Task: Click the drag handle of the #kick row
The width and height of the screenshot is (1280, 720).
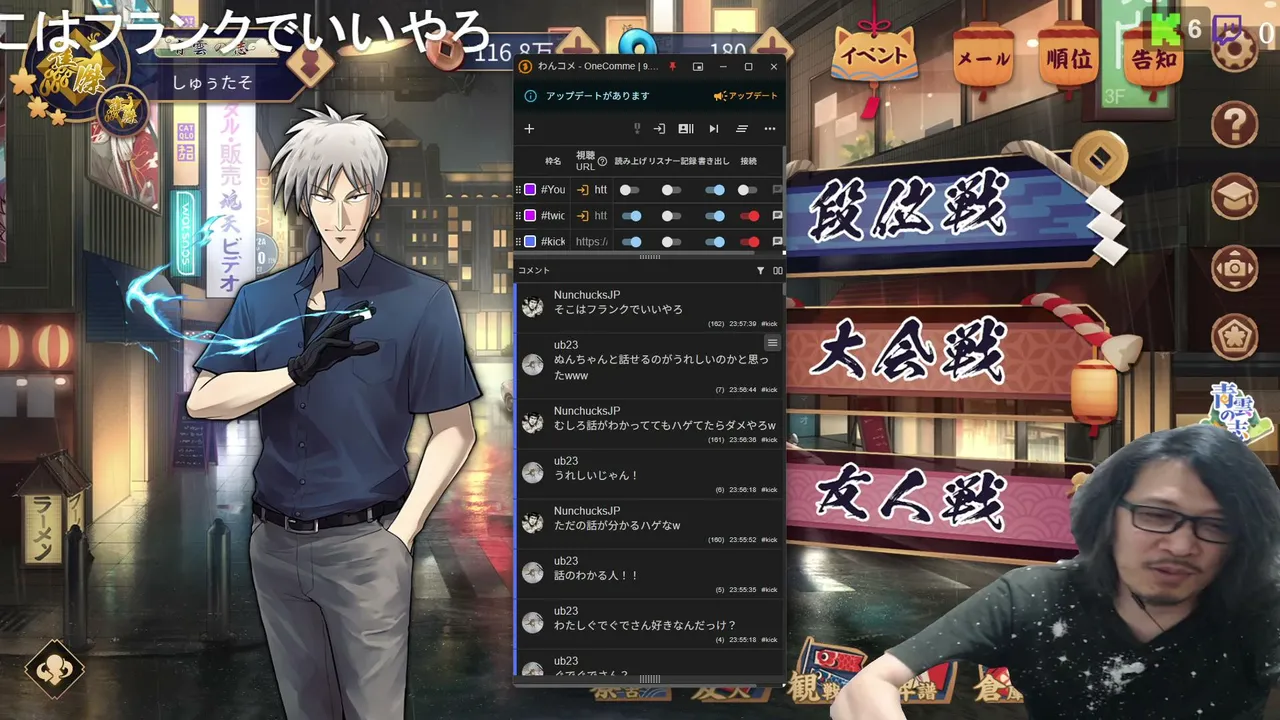Action: (518, 241)
